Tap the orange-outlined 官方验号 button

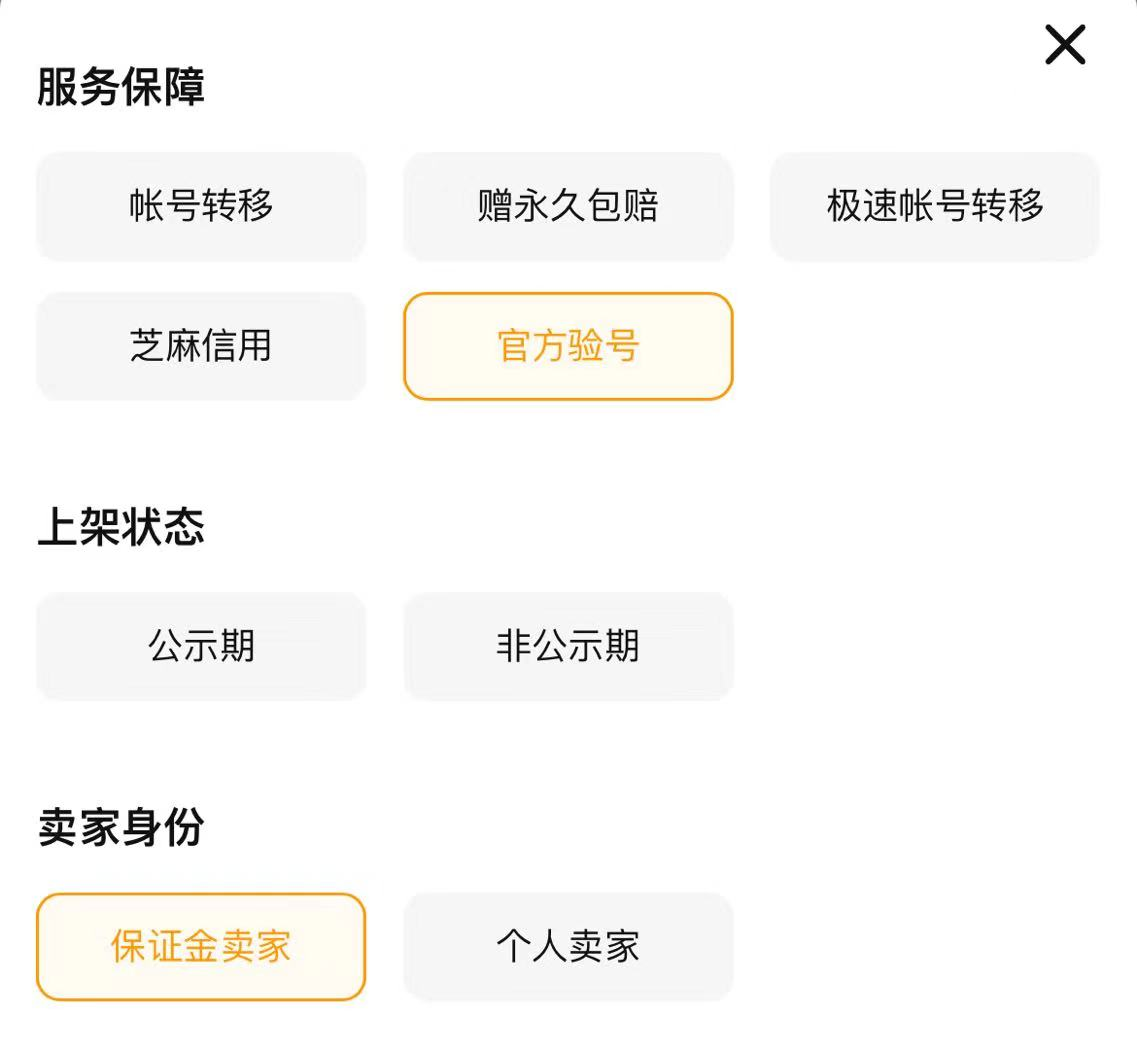(568, 346)
